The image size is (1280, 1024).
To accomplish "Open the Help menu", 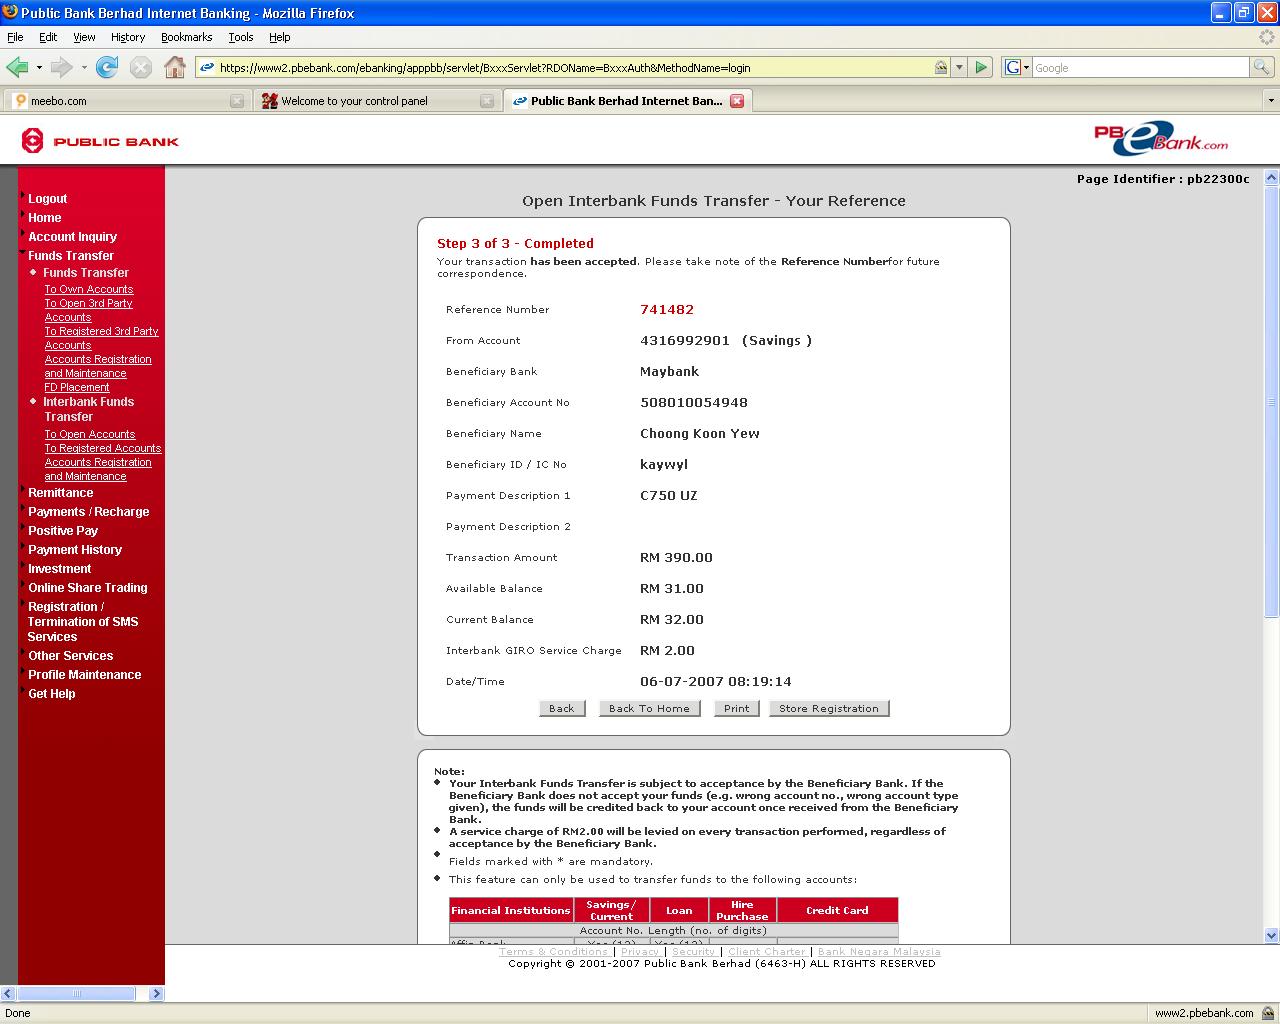I will click(280, 37).
